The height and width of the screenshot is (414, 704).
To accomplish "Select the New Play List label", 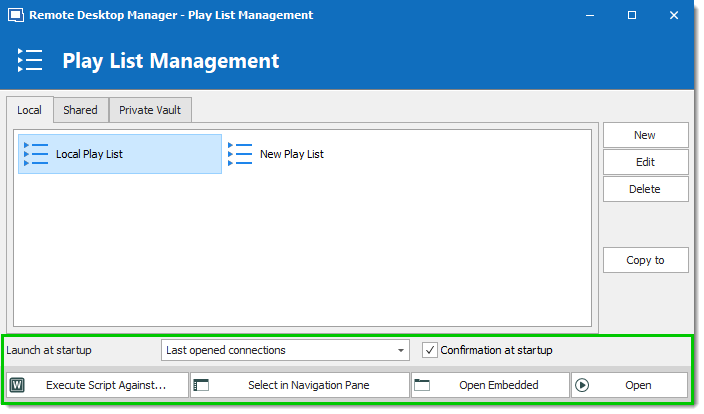I will pyautogui.click(x=292, y=154).
